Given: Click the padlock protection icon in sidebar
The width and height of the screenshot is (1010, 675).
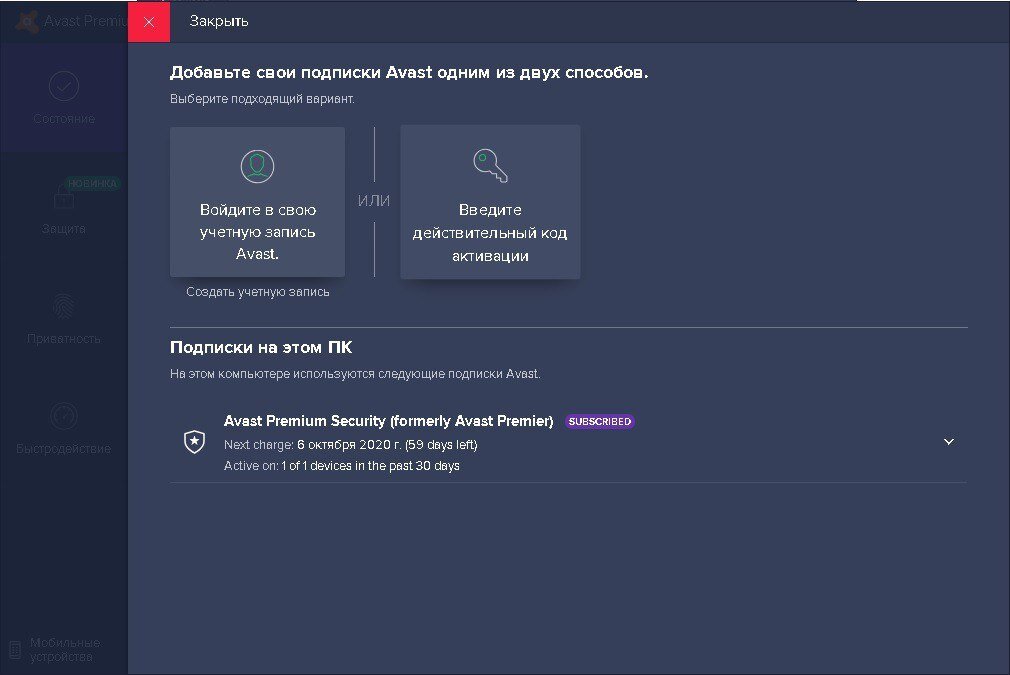Looking at the screenshot, I should pyautogui.click(x=64, y=196).
